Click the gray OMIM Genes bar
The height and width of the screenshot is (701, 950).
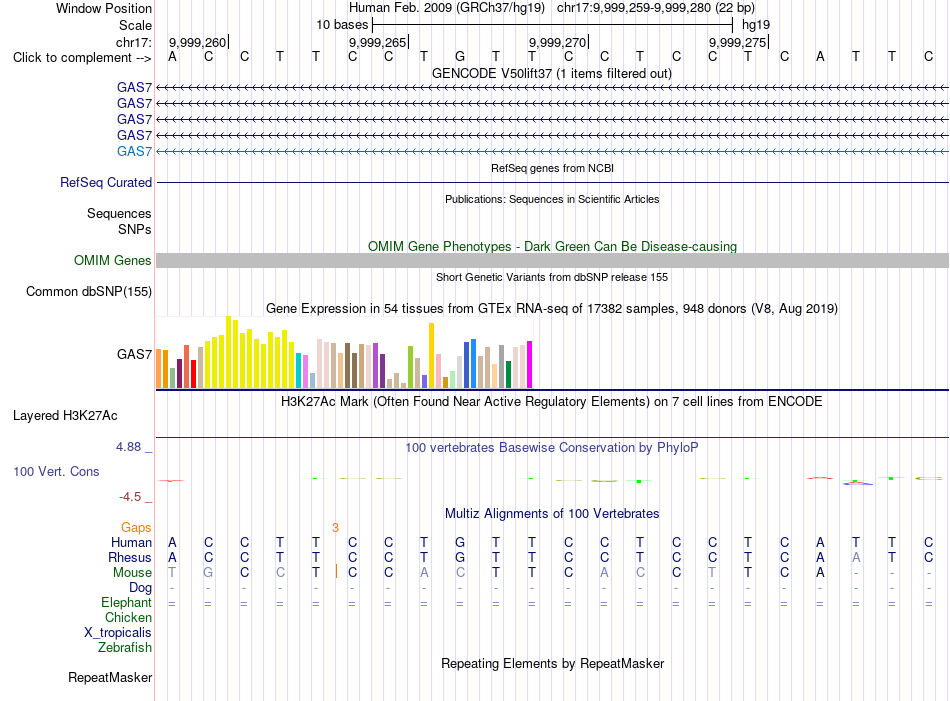click(552, 261)
